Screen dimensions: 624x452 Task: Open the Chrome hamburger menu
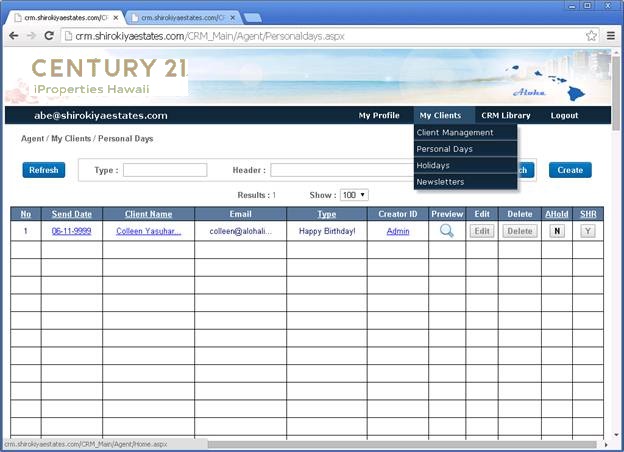(x=611, y=36)
